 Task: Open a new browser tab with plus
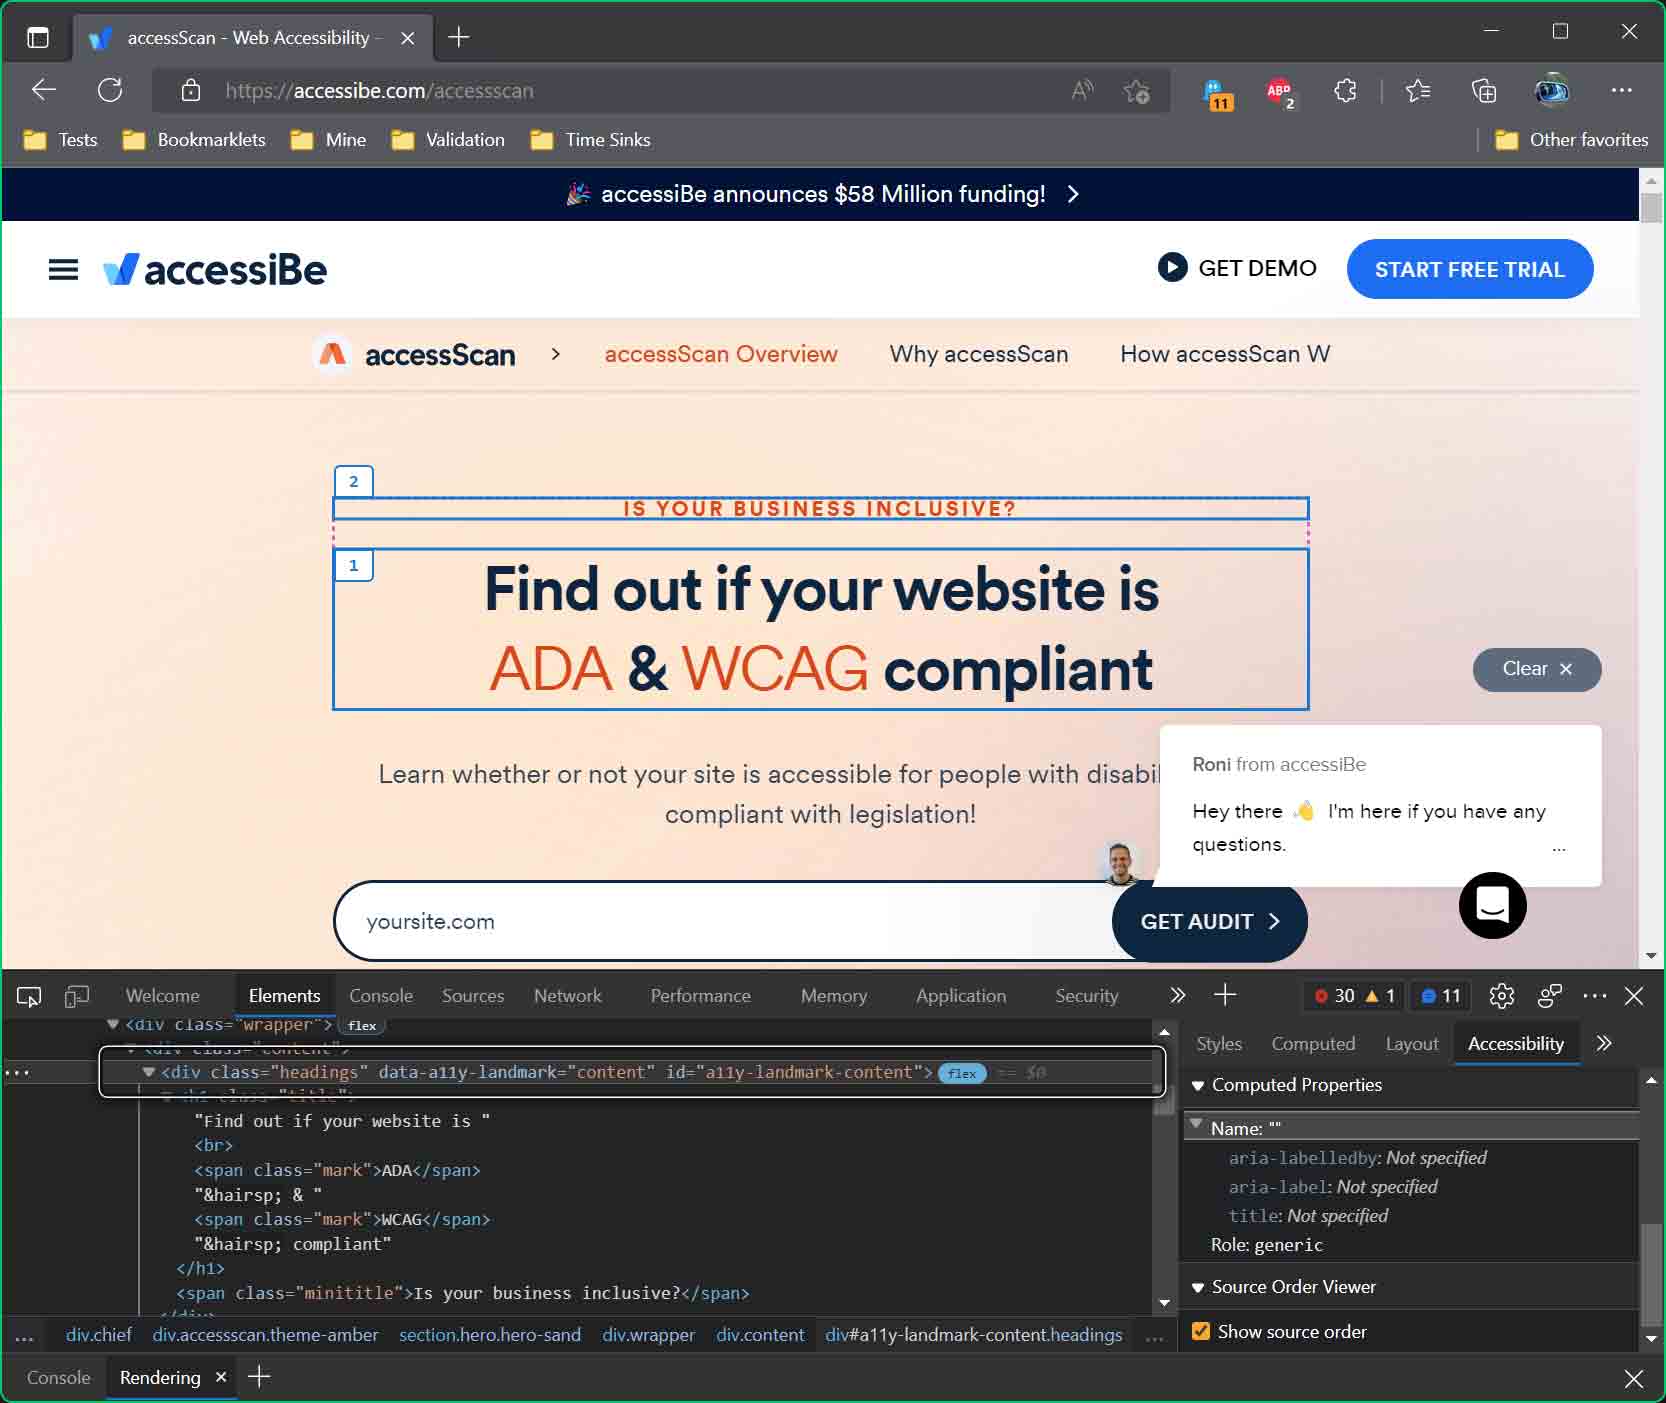click(x=459, y=38)
